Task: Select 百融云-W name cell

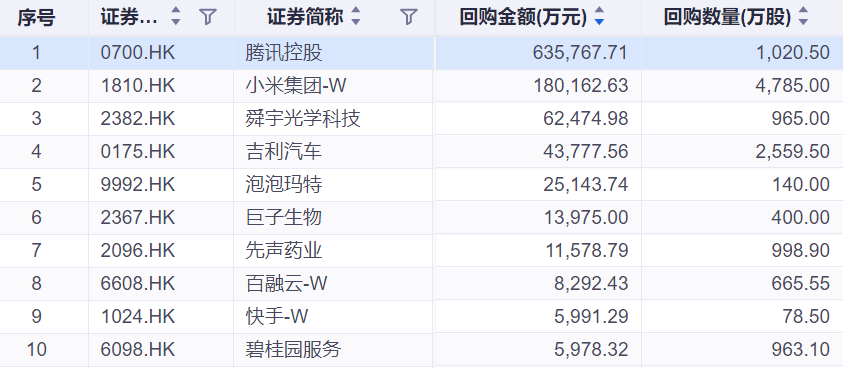Action: [287, 283]
